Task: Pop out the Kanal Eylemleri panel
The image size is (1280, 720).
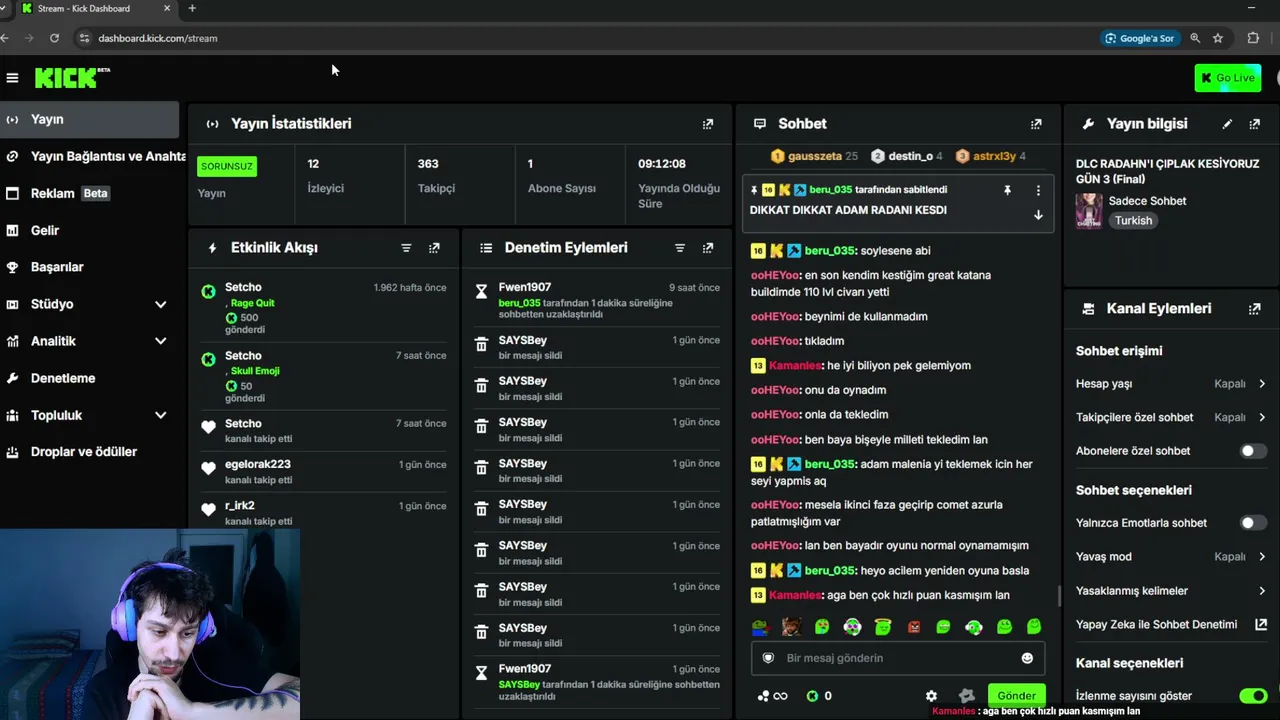Action: (1255, 309)
